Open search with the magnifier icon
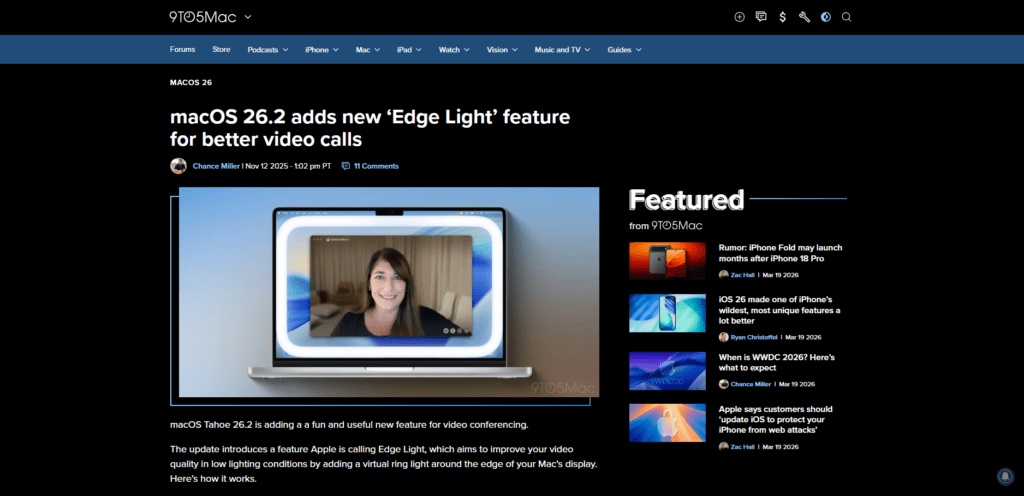1024x496 pixels. 846,17
